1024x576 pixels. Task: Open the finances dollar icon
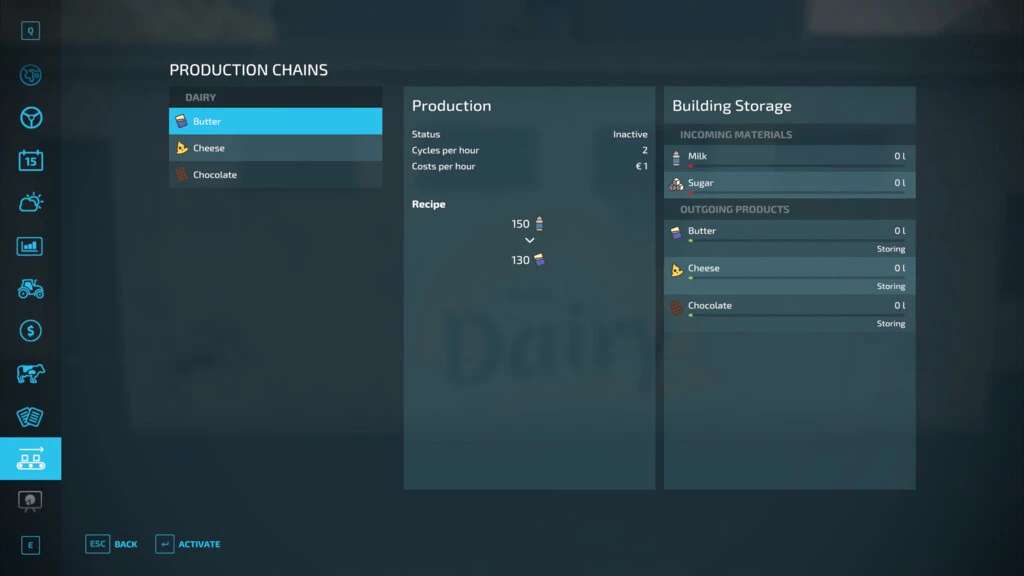click(x=30, y=331)
